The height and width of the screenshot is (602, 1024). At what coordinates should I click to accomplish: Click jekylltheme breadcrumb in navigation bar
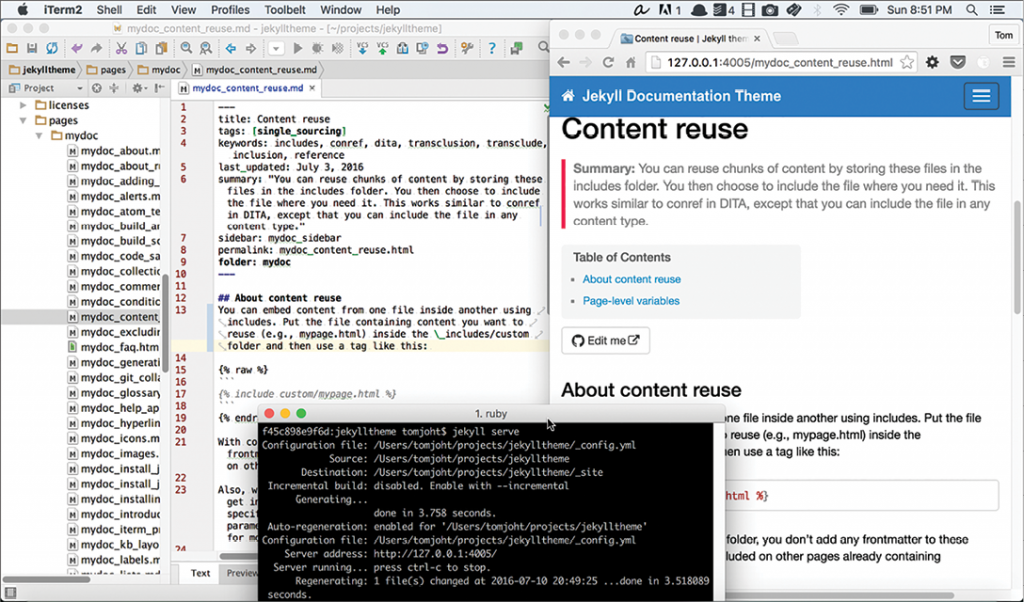(x=42, y=69)
